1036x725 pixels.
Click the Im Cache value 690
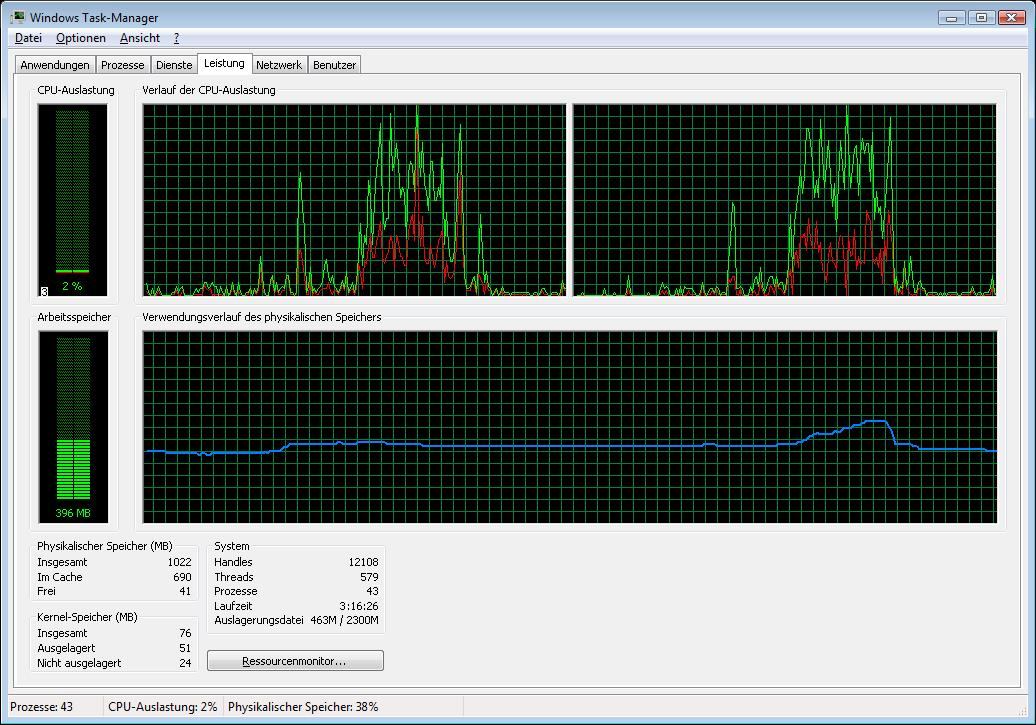click(x=182, y=577)
